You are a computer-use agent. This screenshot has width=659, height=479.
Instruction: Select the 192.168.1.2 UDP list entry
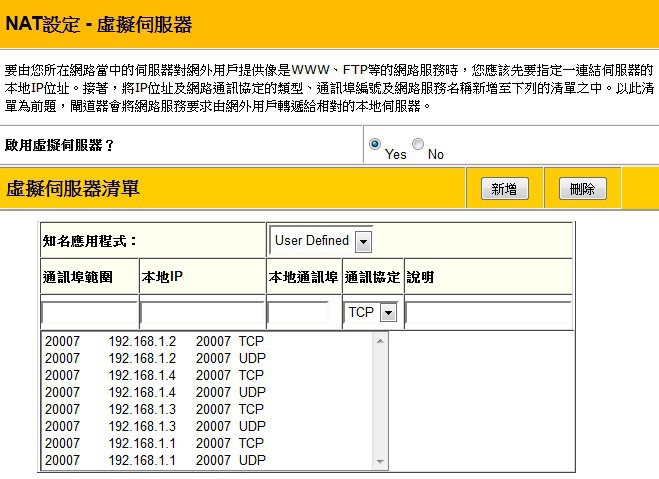pyautogui.click(x=155, y=358)
